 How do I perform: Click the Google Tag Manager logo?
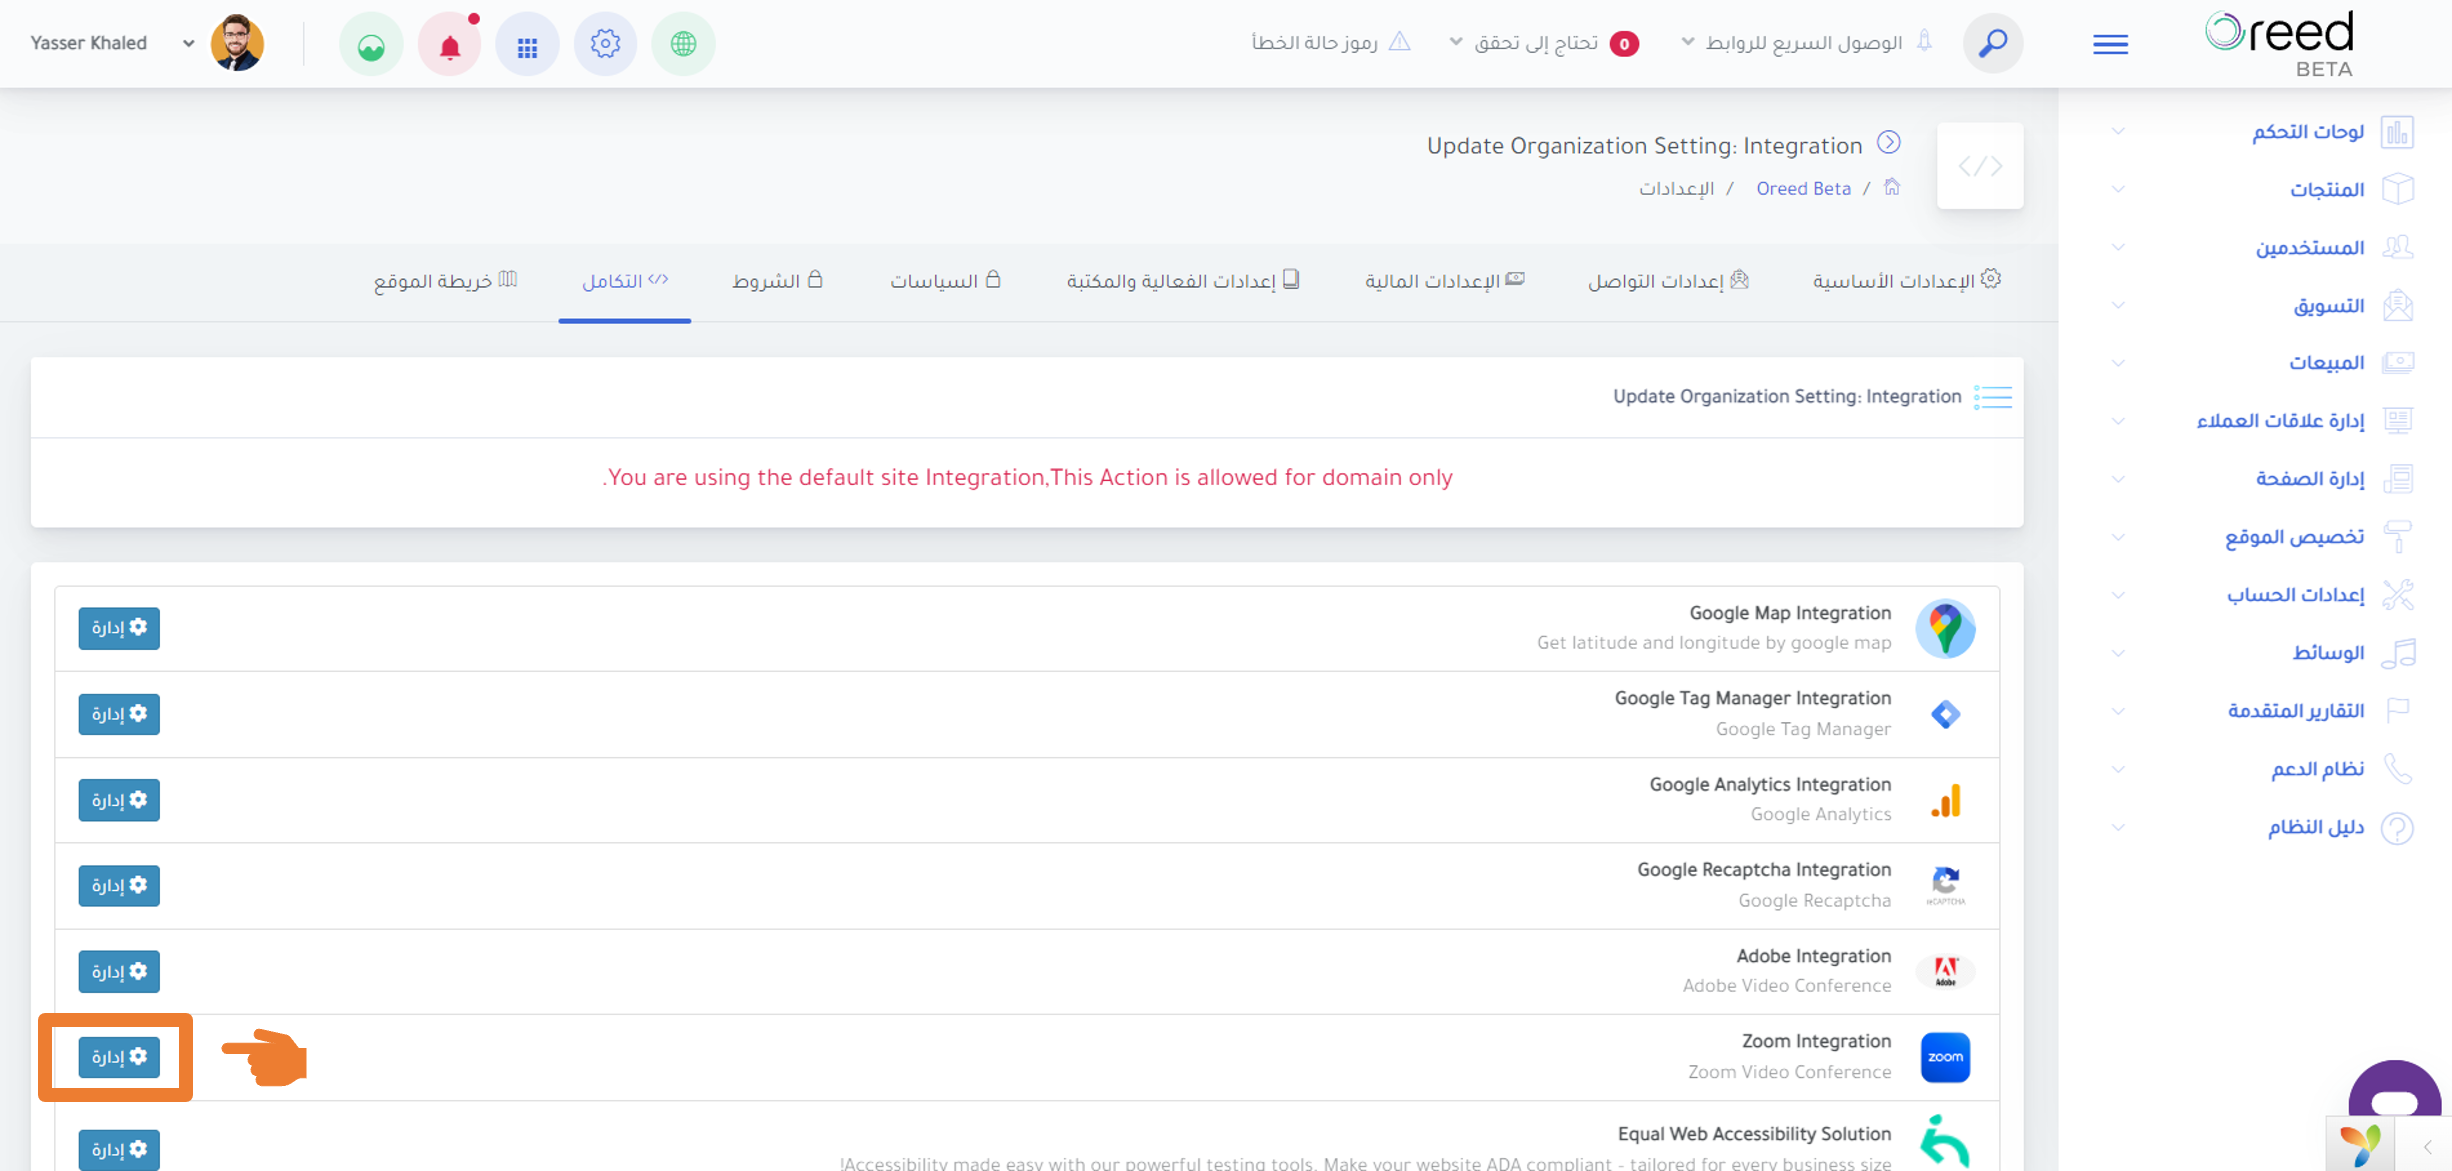click(x=1945, y=714)
